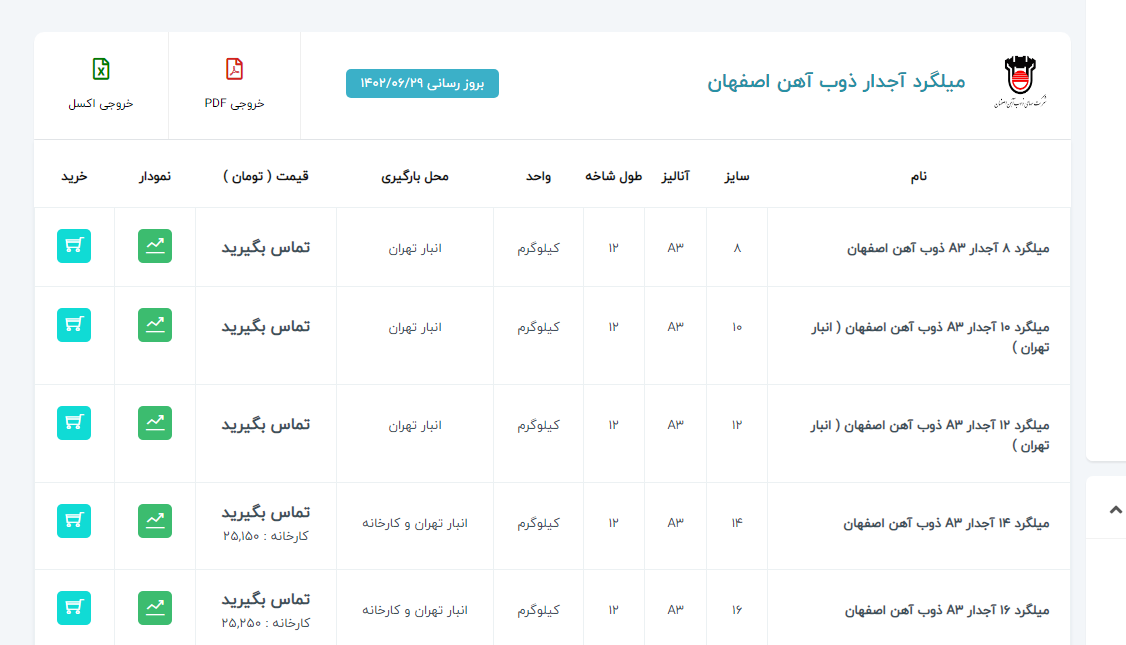Buy size 12 rebar via cart icon
1126x645 pixels.
pyautogui.click(x=74, y=423)
